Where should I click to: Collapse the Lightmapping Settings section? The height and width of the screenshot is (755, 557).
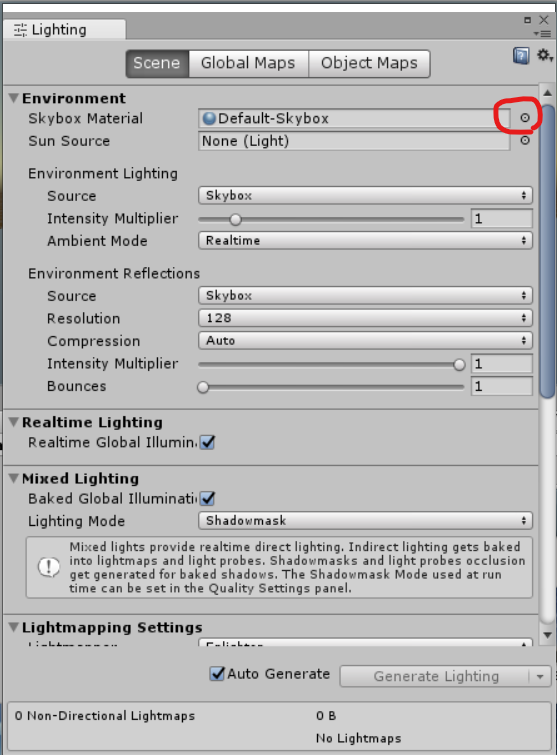[14, 627]
